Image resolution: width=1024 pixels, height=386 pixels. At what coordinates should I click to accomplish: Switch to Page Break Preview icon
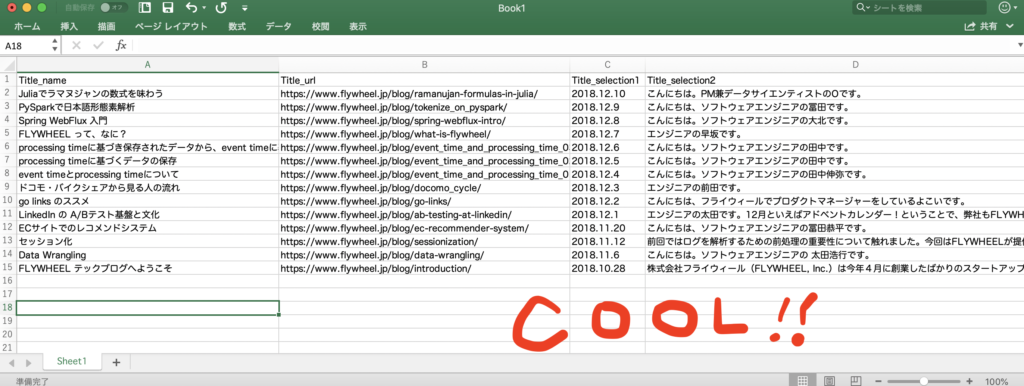coord(856,381)
